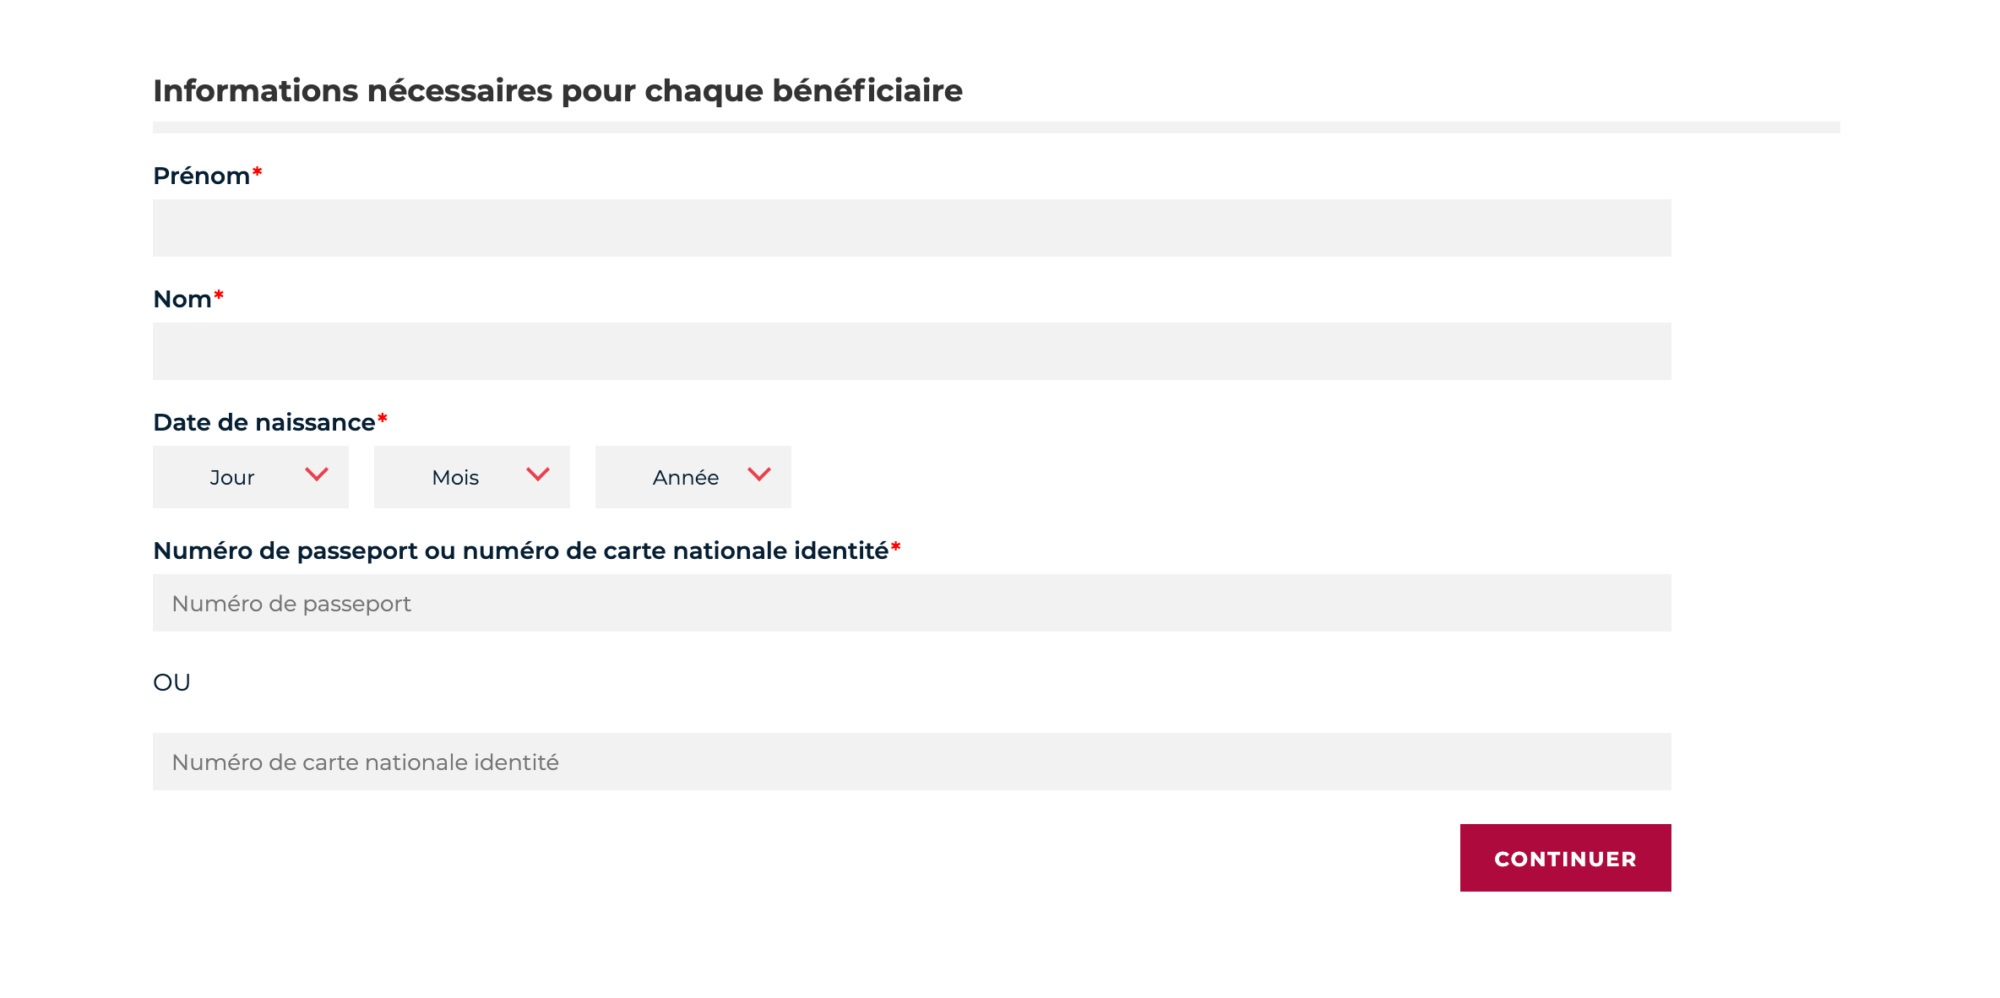The image size is (2000, 998).
Task: Click the passport or identity card number label
Action: (521, 551)
